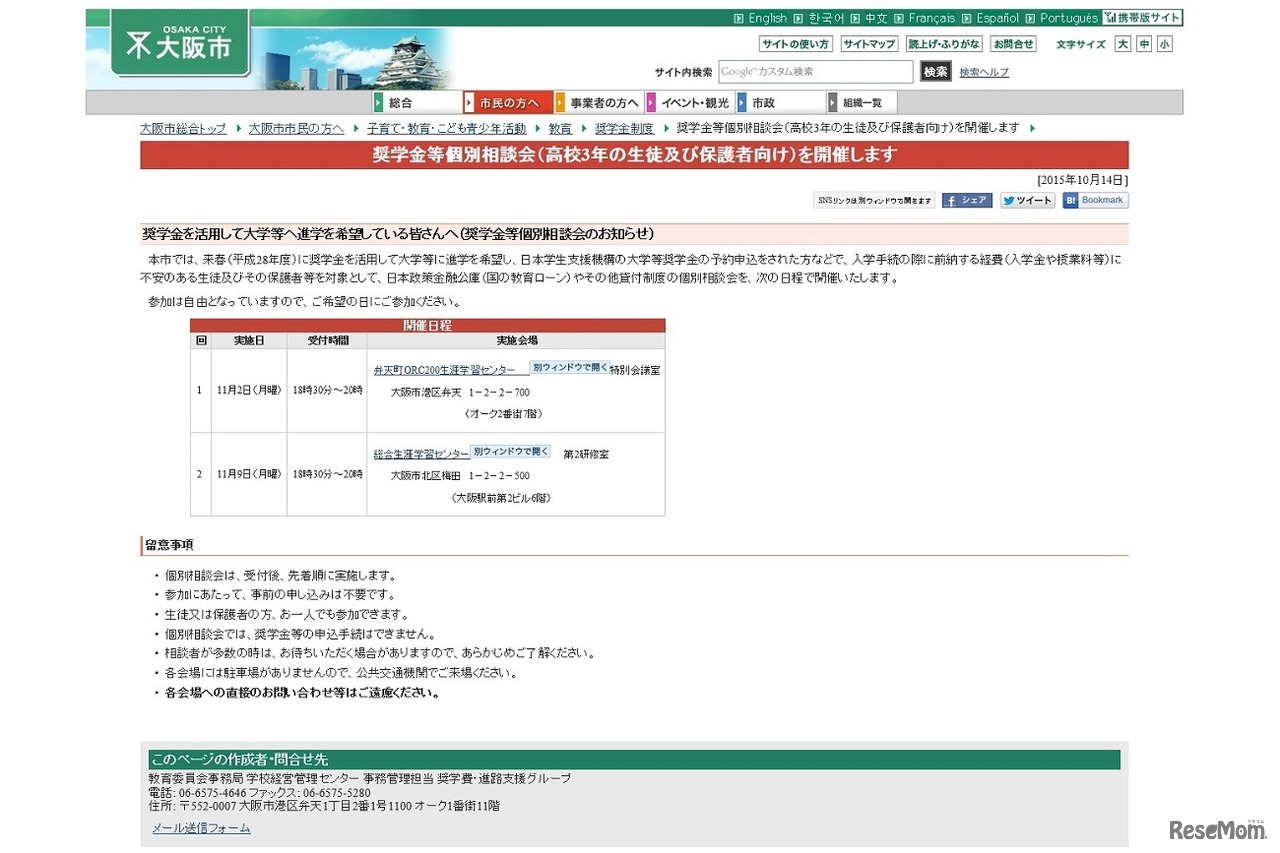The height and width of the screenshot is (853, 1280).
Task: Open the 弁天町ORC200生涯学習センター link
Action: 446,366
